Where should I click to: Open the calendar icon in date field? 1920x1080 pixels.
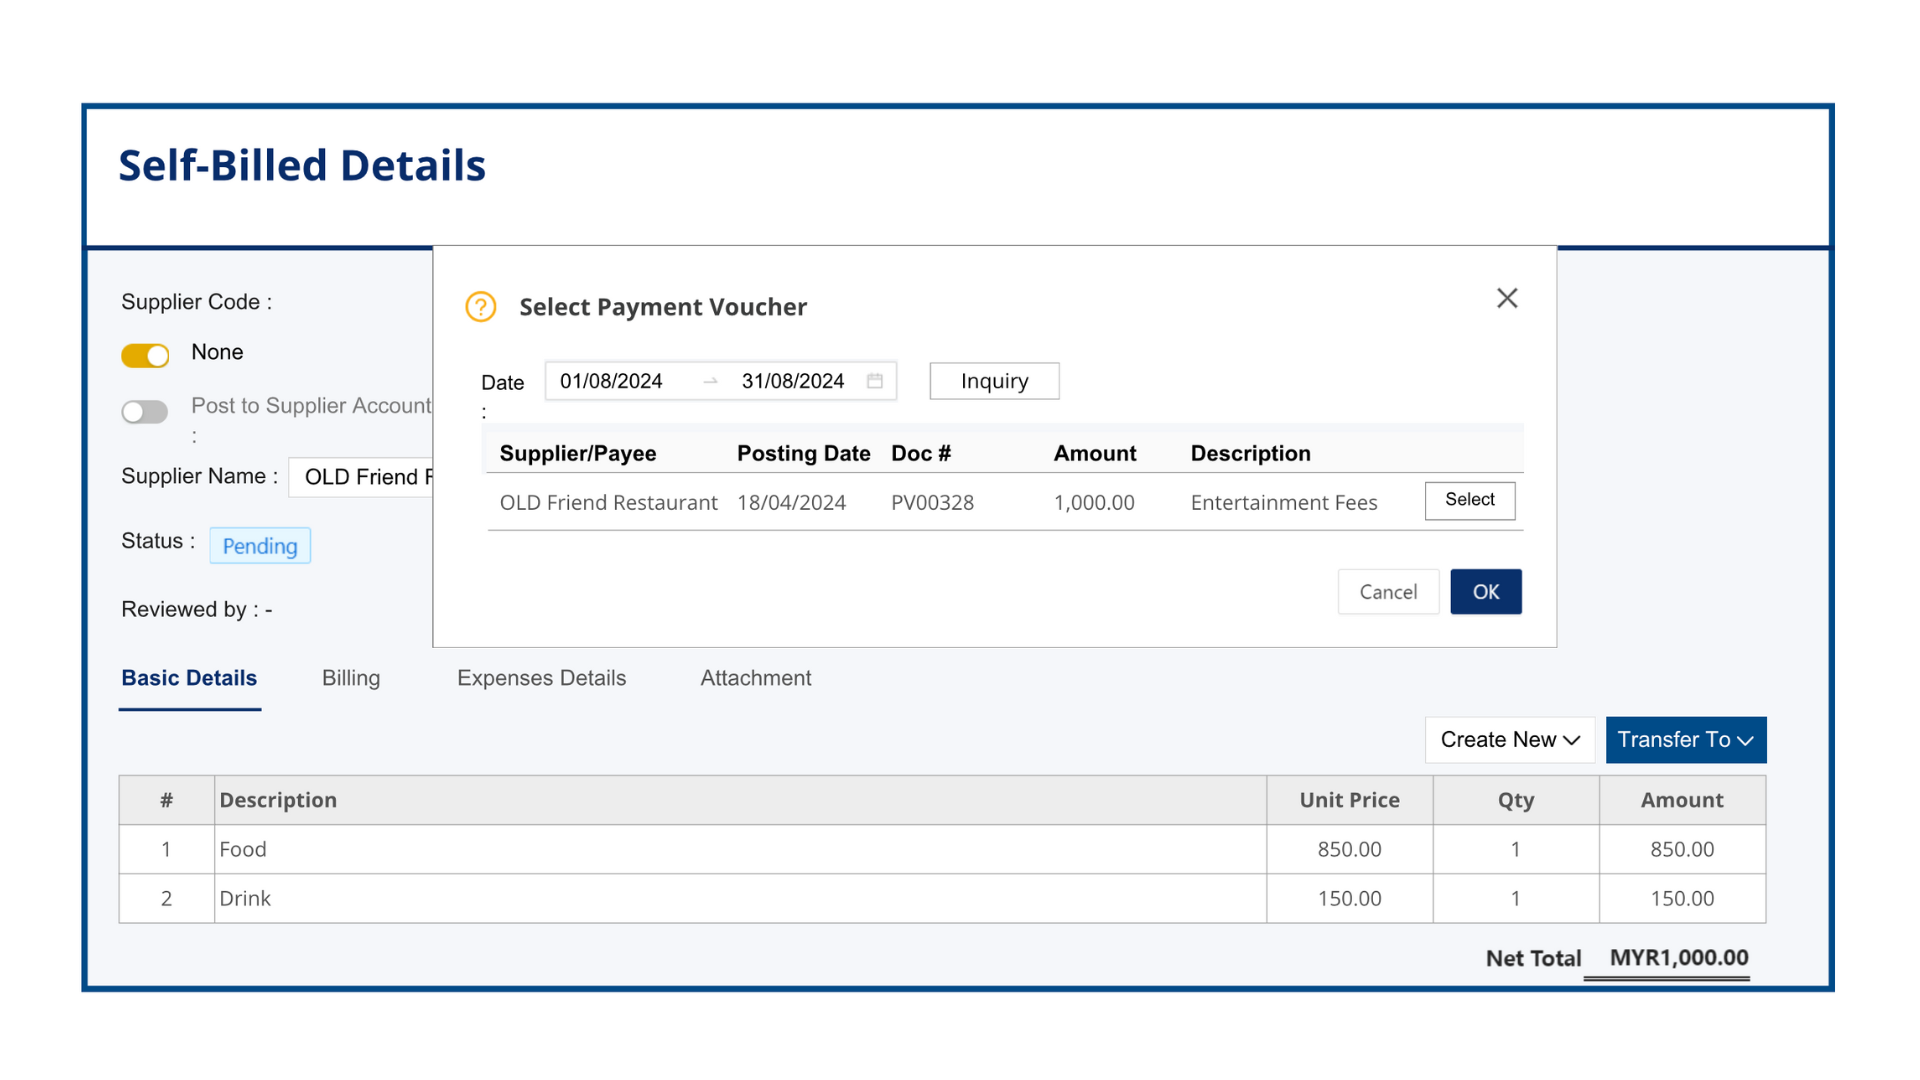pos(875,380)
